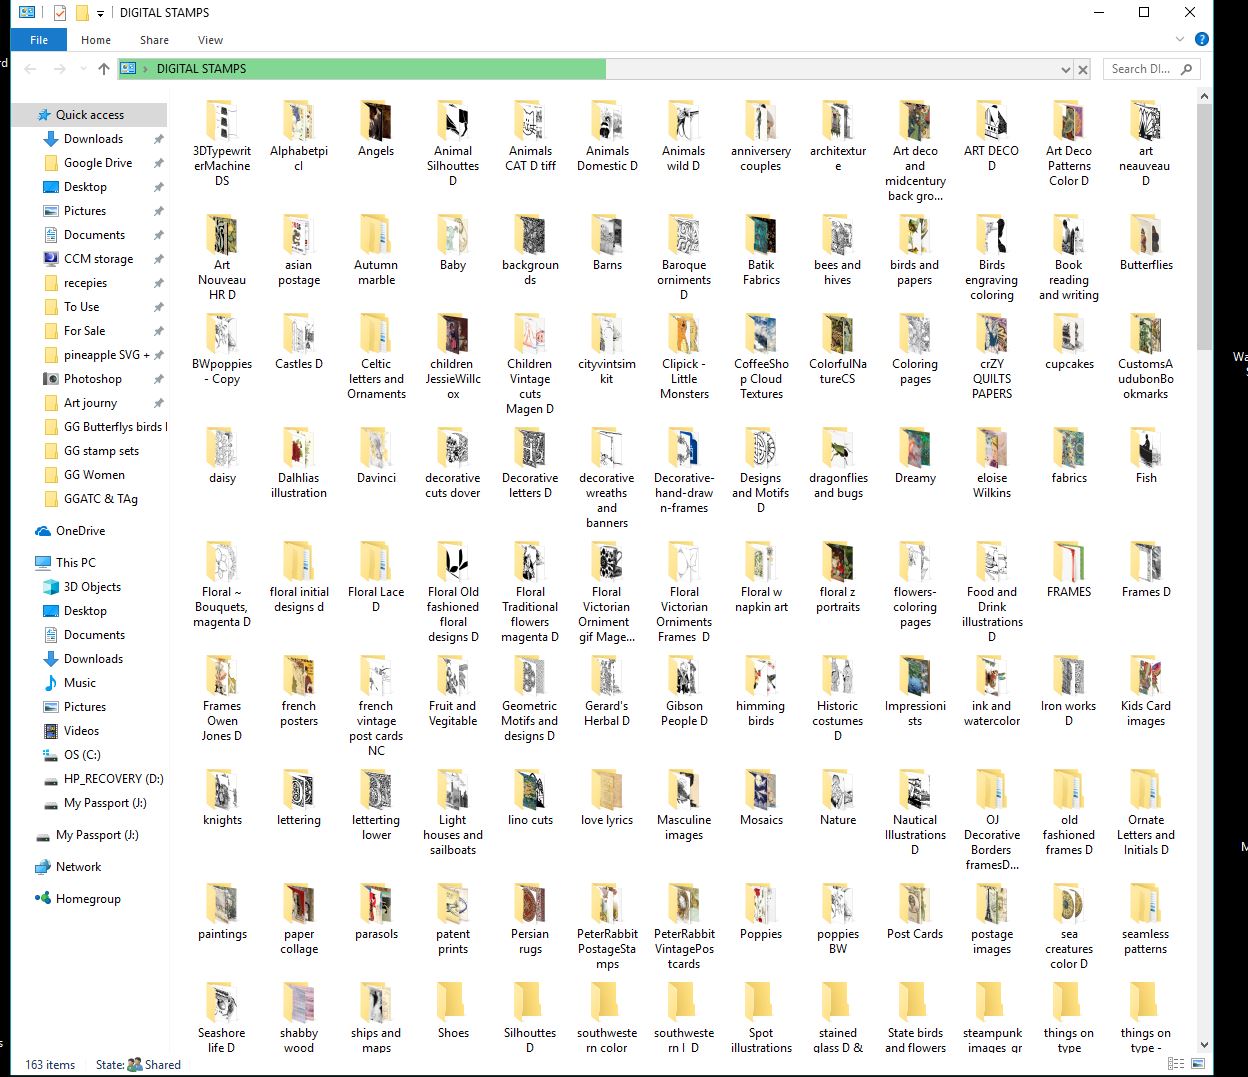The image size is (1248, 1077).
Task: Click the folder icon inside the address bar
Action: (x=128, y=68)
